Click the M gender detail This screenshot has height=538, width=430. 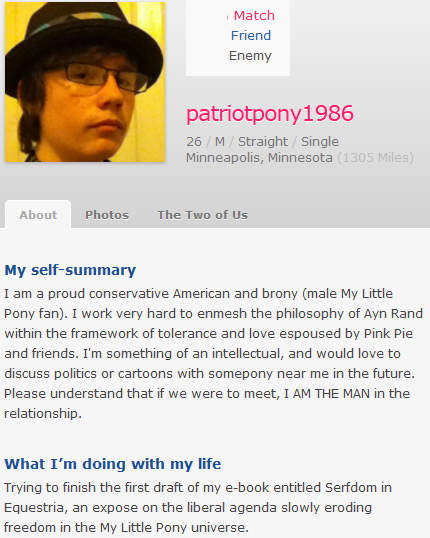(220, 141)
